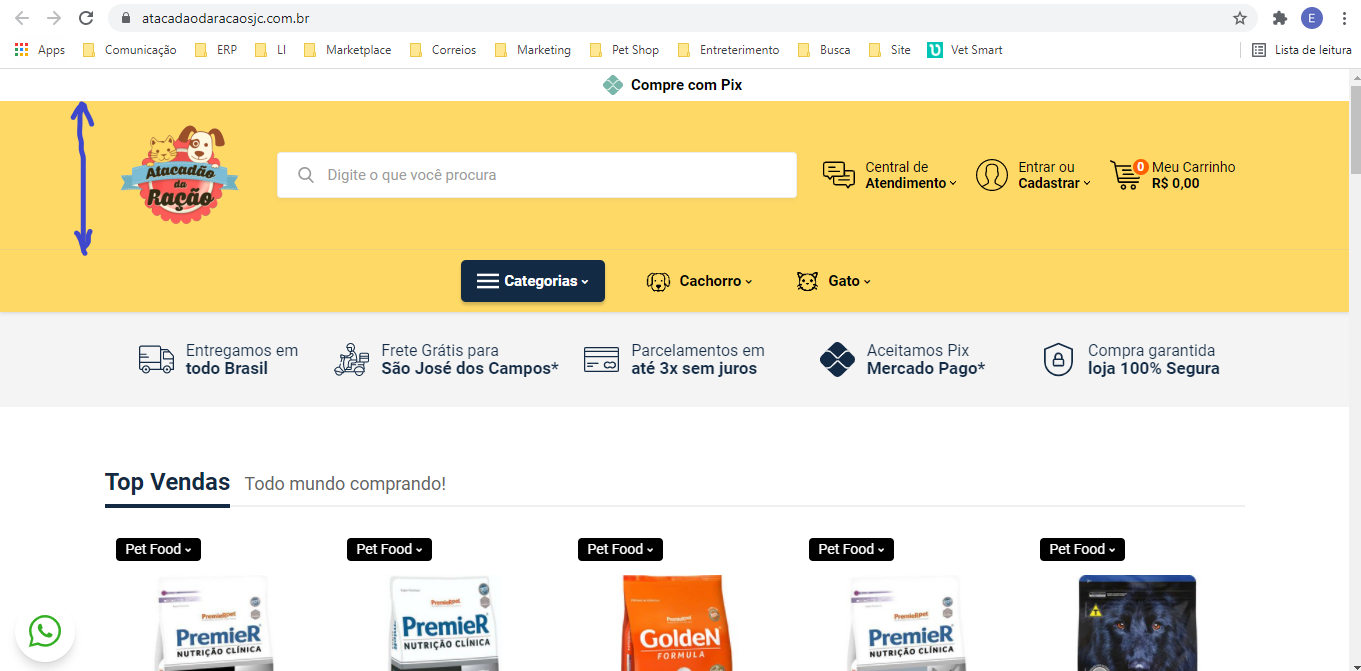The height and width of the screenshot is (671, 1361).
Task: Open the shopping cart icon
Action: click(x=1128, y=174)
